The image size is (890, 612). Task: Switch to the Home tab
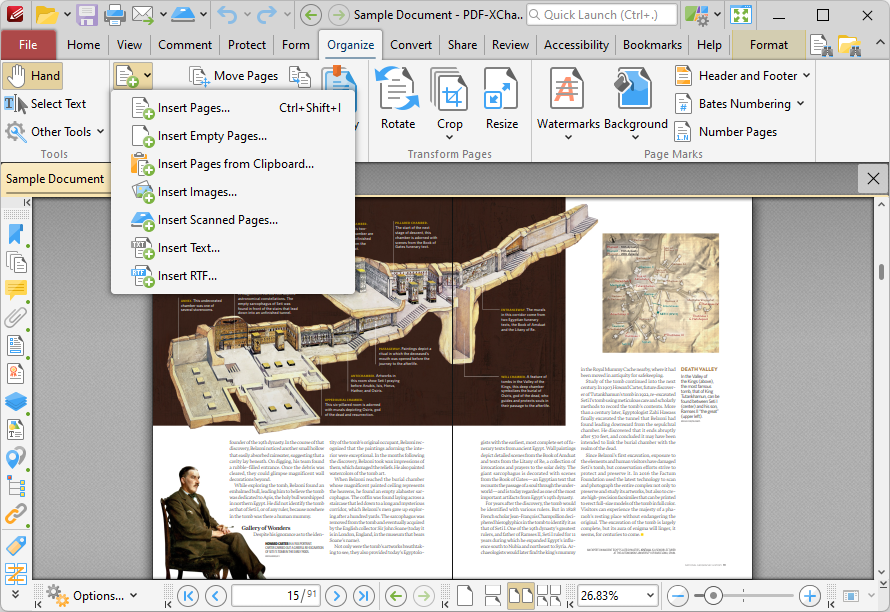(83, 45)
